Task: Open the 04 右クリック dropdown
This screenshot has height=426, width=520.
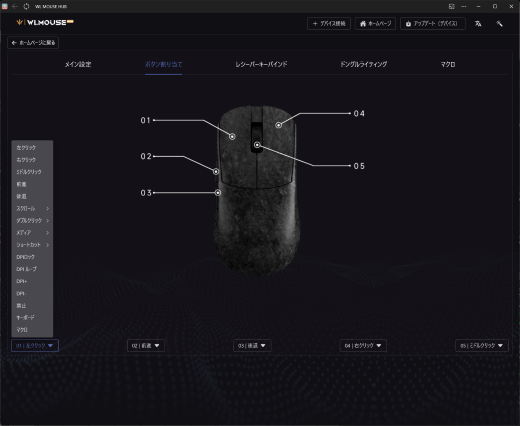Action: (x=363, y=346)
